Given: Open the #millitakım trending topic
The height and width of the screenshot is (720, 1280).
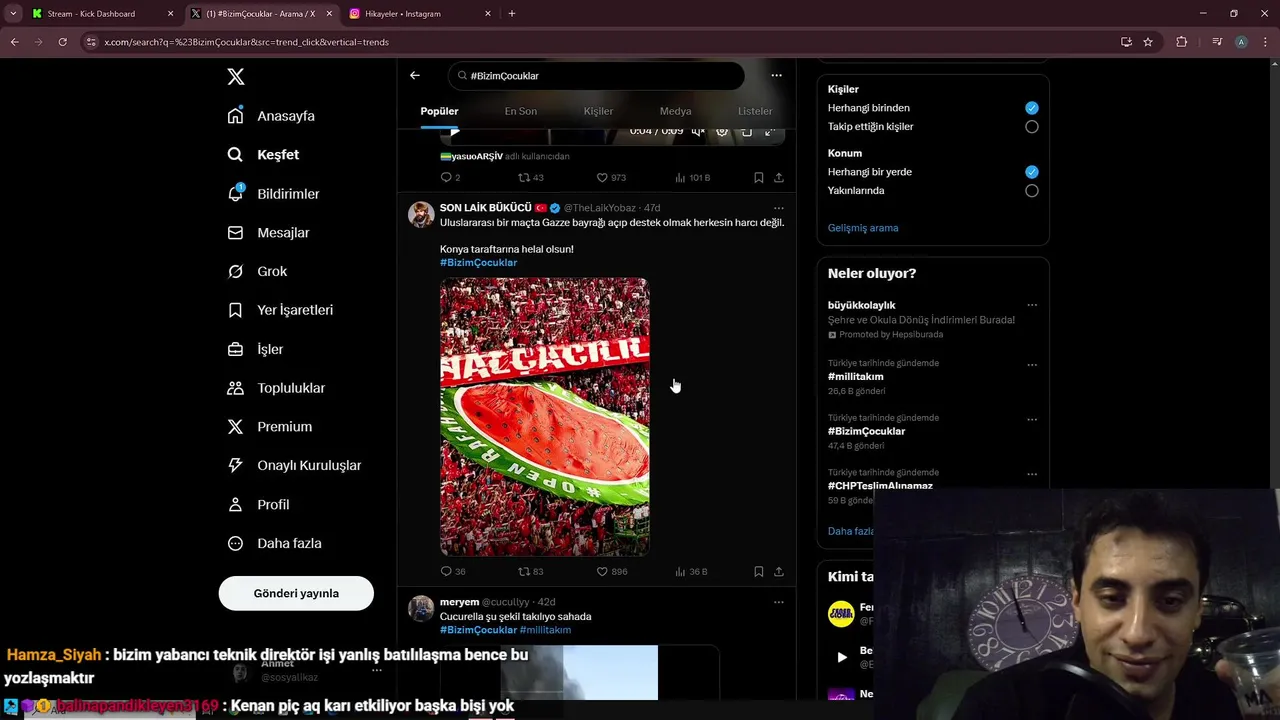Looking at the screenshot, I should 855,377.
